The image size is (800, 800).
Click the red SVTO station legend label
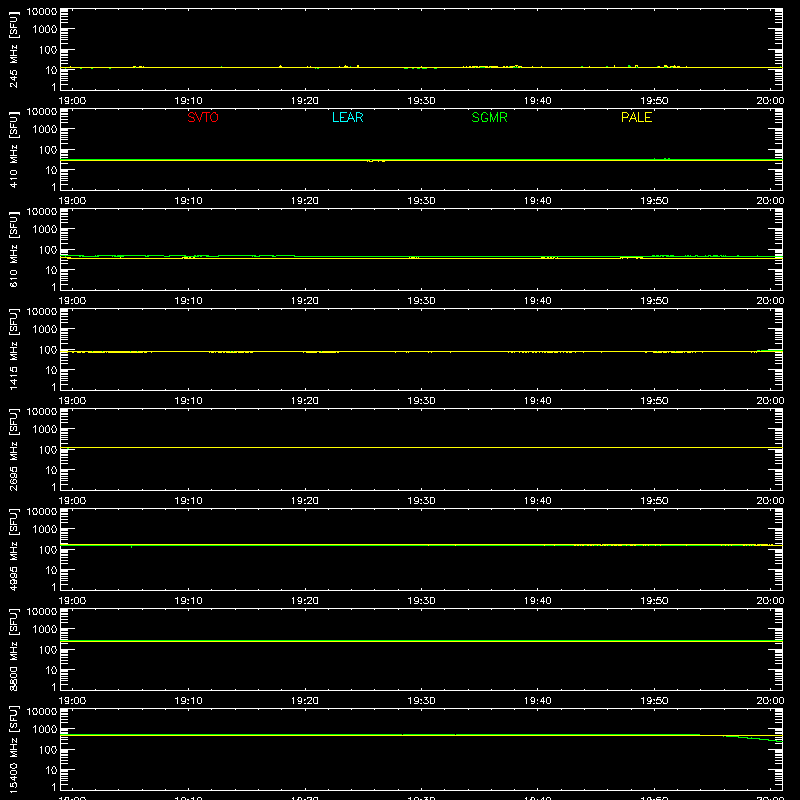(203, 117)
